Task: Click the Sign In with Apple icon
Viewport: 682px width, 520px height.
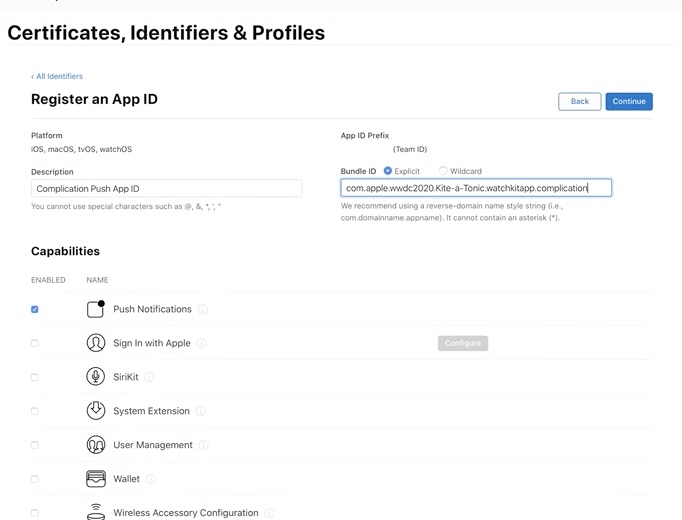Action: (96, 343)
